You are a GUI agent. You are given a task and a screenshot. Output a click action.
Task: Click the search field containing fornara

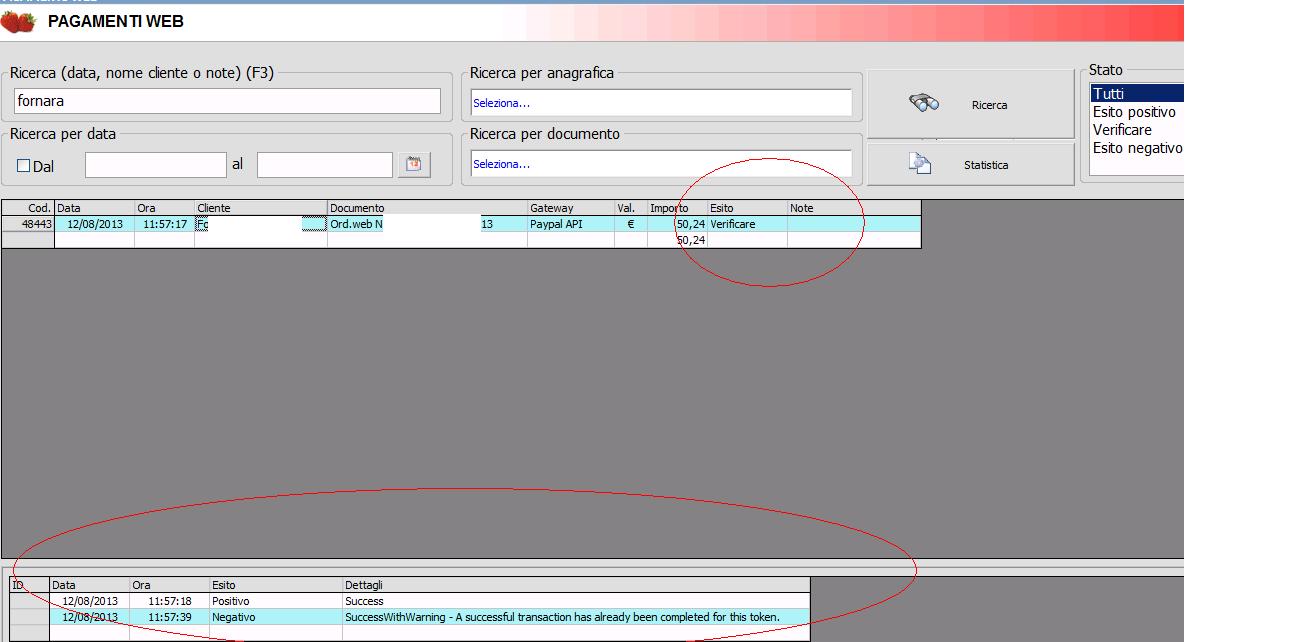click(227, 101)
